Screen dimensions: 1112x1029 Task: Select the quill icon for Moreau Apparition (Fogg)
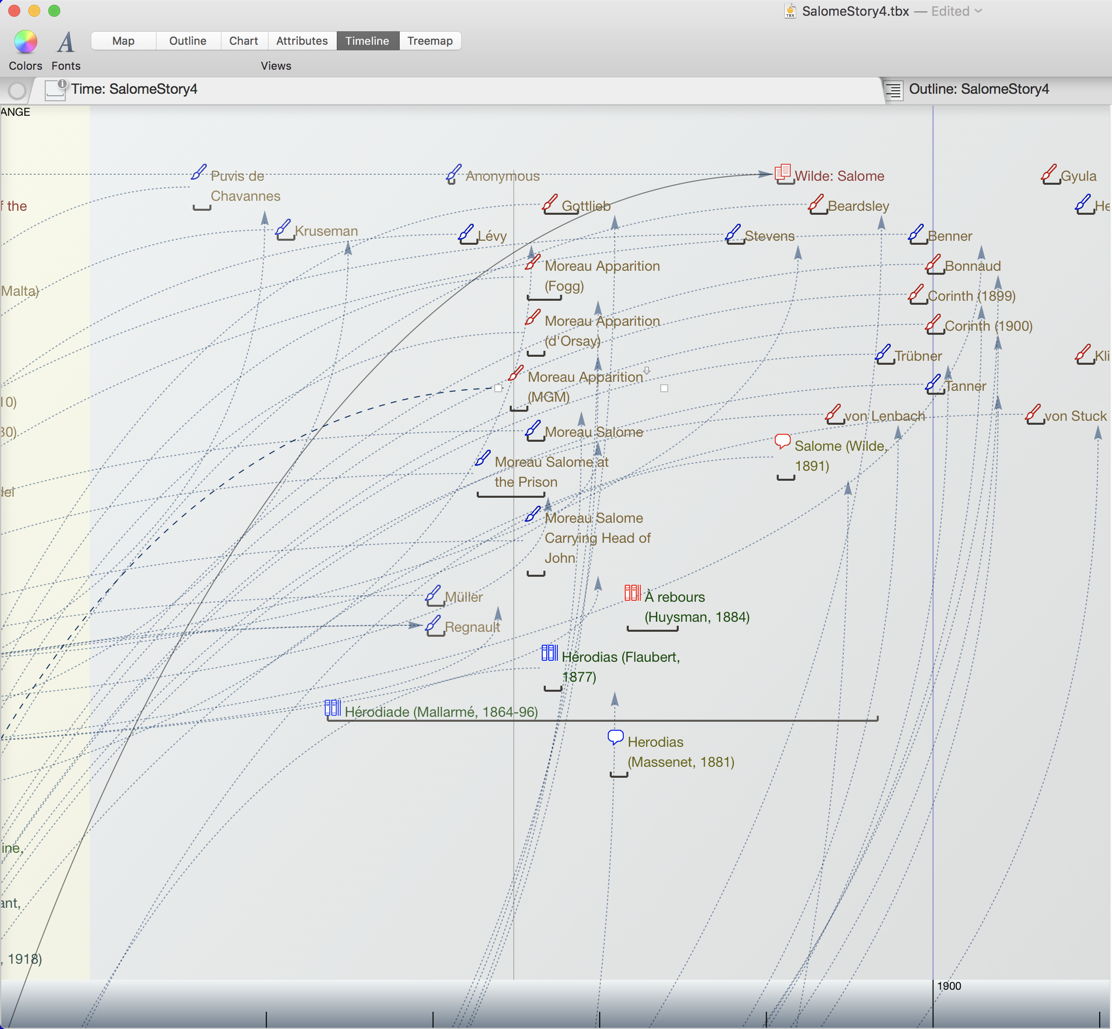coord(531,263)
